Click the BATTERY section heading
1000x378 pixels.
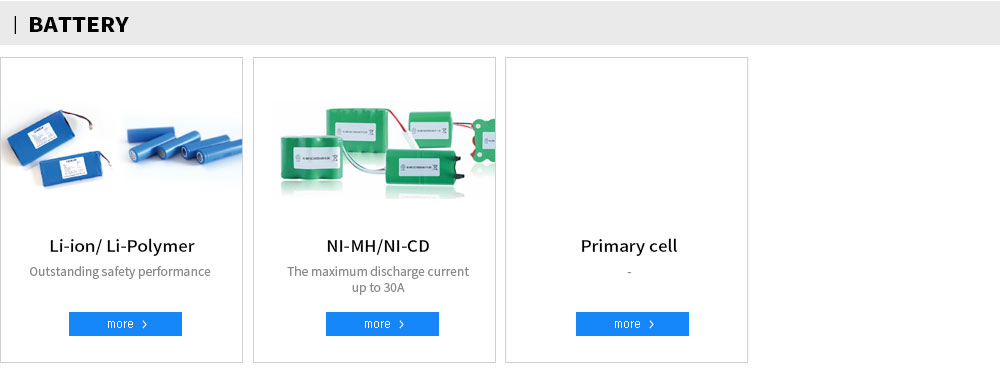(78, 25)
